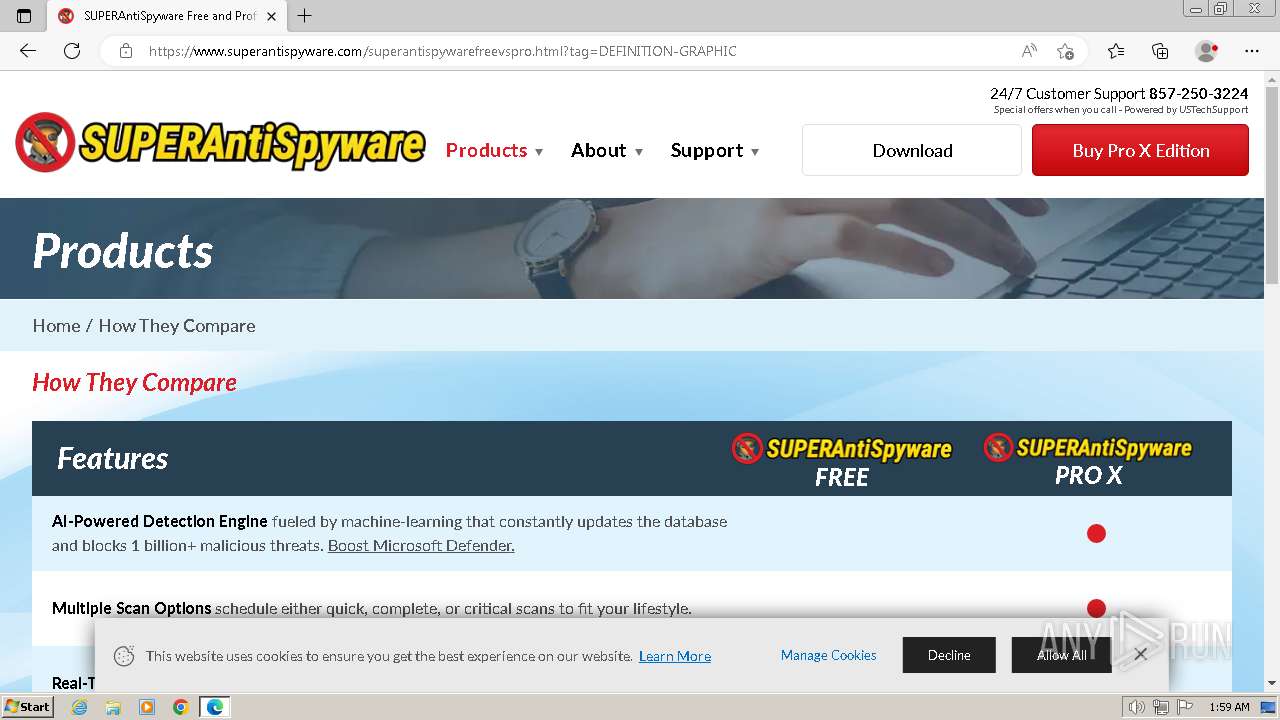
Task: Open Edge Settings and more menu
Action: [x=1252, y=51]
